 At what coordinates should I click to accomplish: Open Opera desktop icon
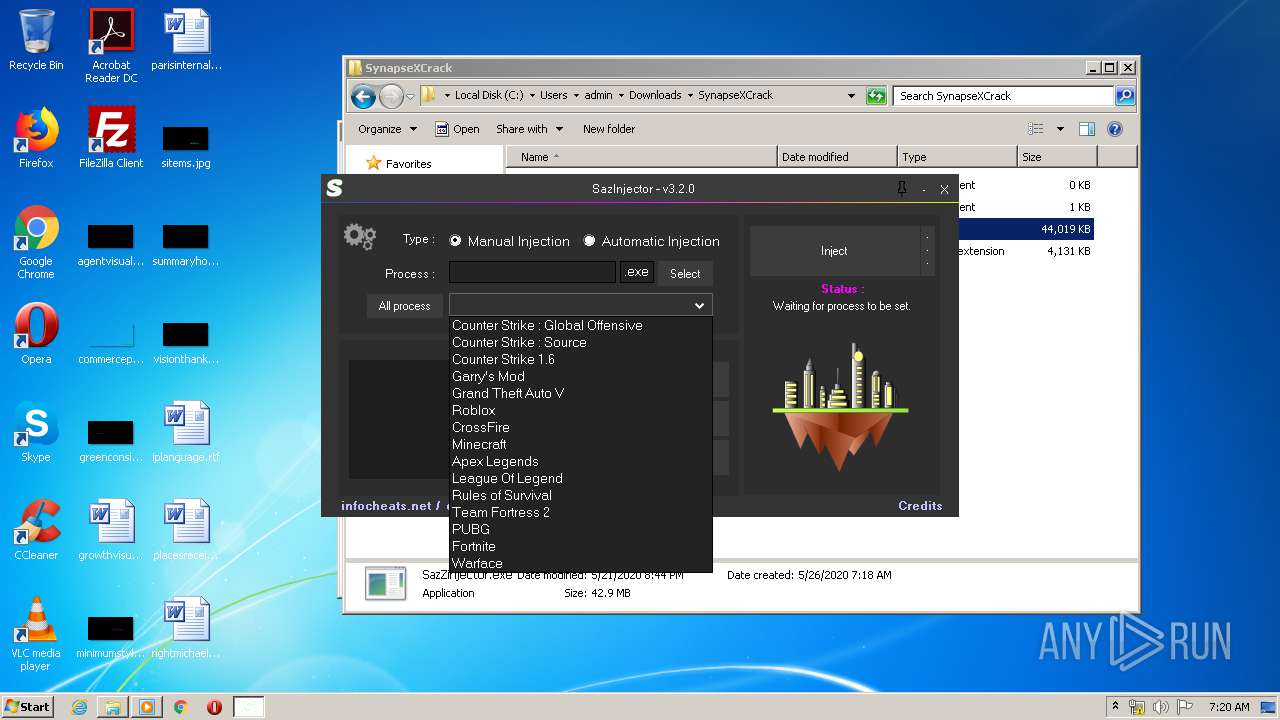(x=36, y=334)
